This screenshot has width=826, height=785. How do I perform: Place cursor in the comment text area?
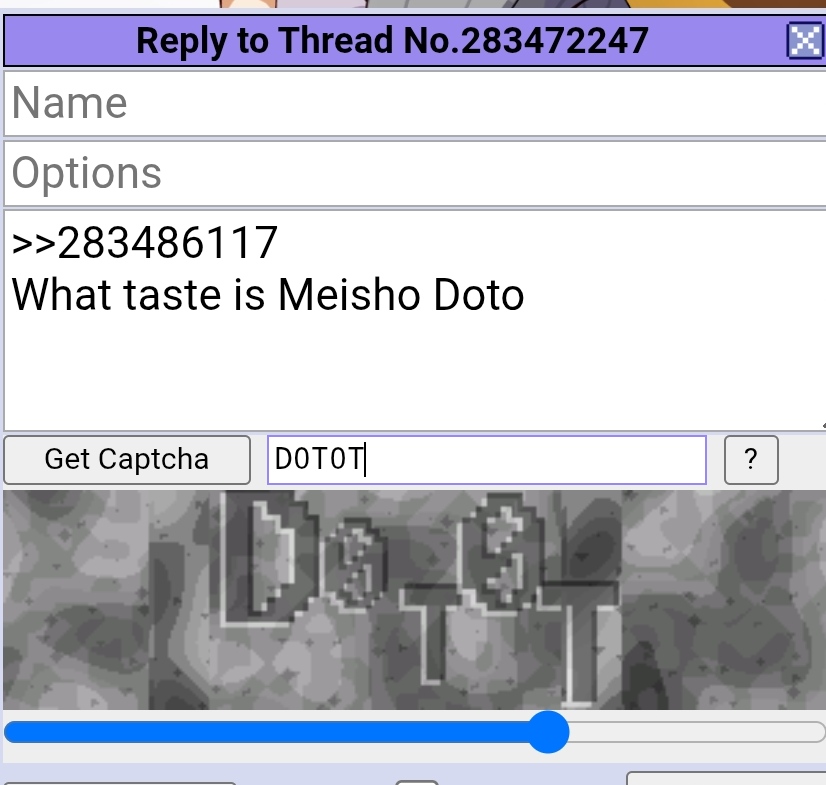click(x=415, y=320)
